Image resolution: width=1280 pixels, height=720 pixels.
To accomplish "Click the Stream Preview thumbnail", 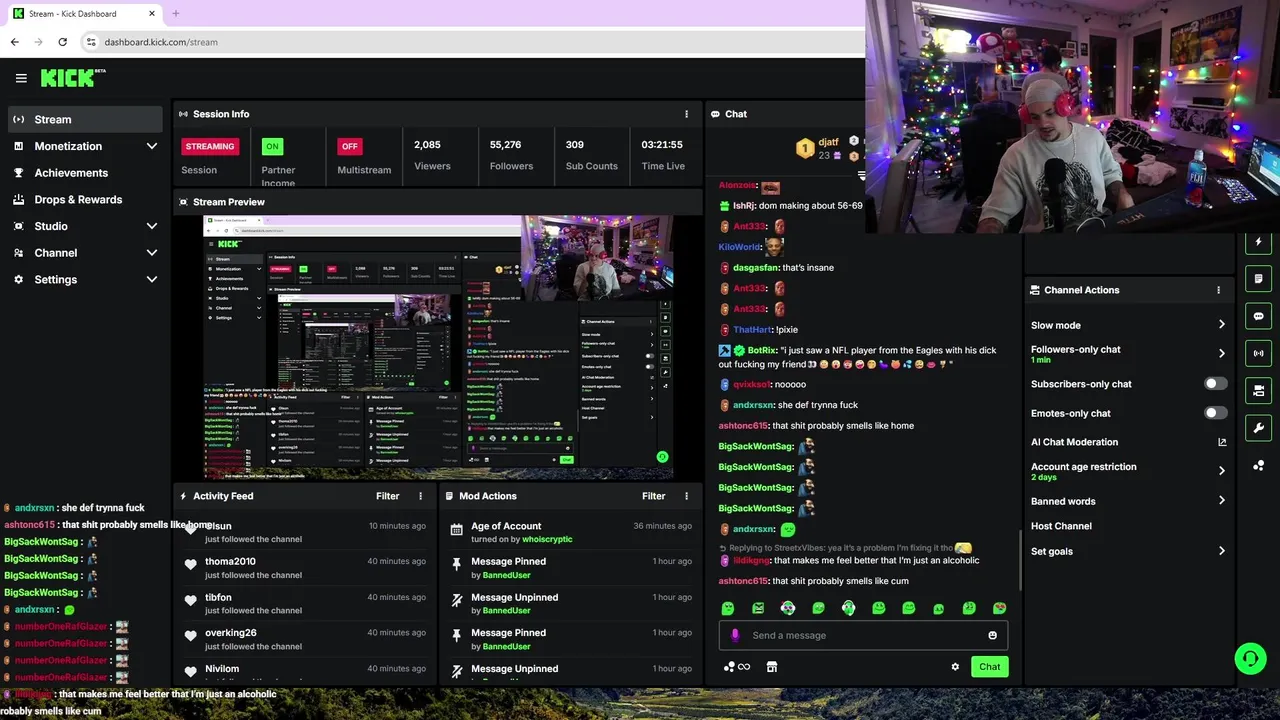I will tap(438, 348).
